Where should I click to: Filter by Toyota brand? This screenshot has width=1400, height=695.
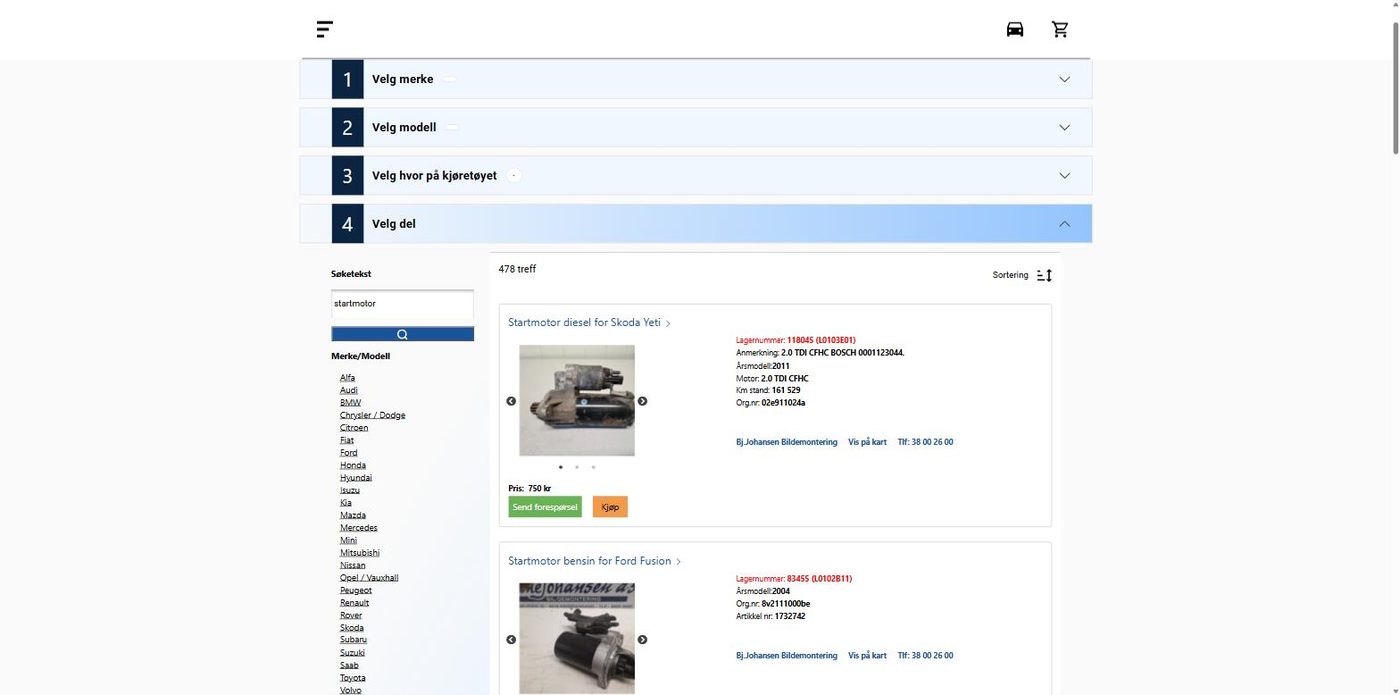(352, 678)
